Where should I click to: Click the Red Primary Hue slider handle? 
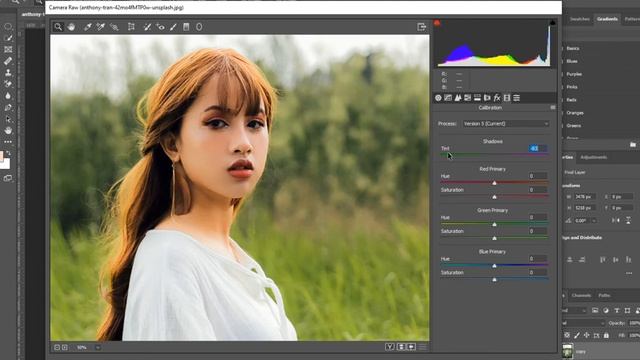[x=494, y=183]
